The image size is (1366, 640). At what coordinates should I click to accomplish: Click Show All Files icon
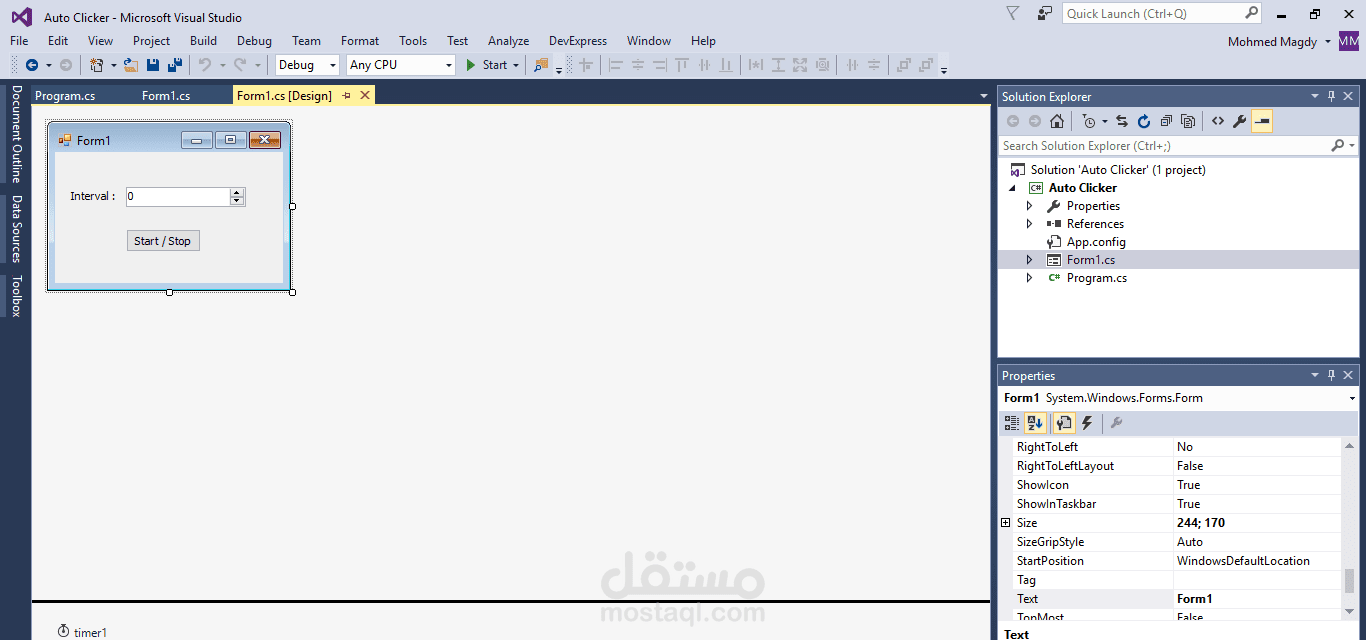1188,122
